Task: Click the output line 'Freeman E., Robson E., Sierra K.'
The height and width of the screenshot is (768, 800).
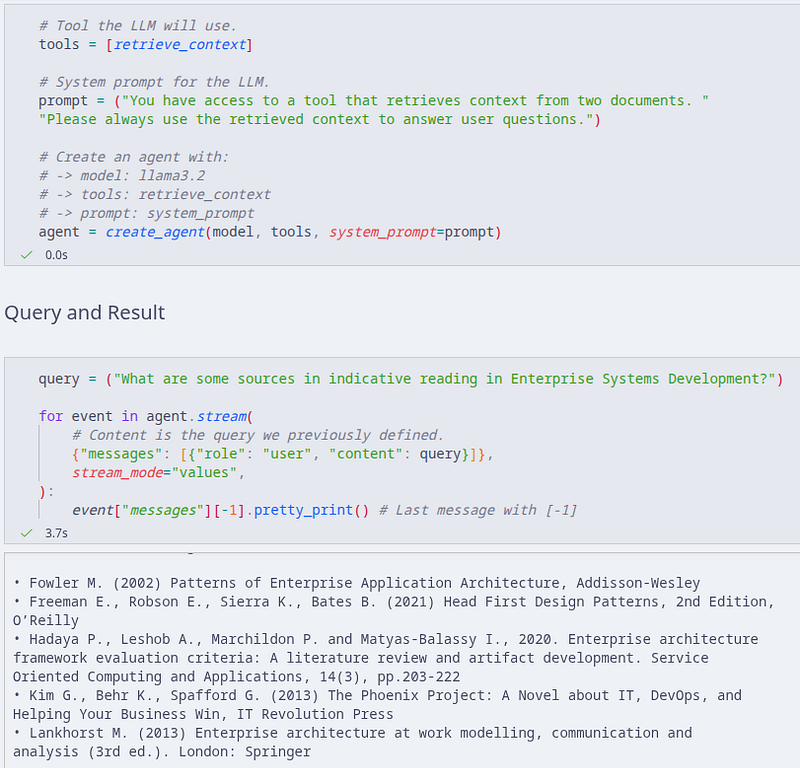Action: (394, 602)
